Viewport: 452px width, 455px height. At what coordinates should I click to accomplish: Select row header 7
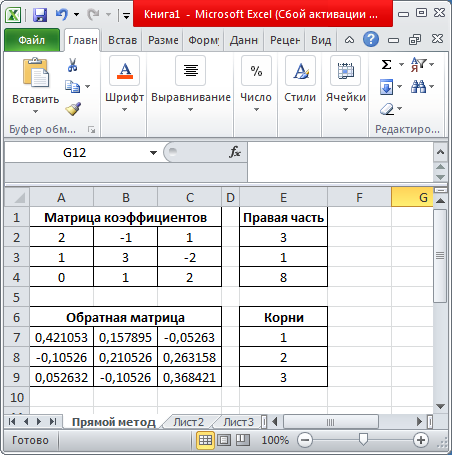17,337
